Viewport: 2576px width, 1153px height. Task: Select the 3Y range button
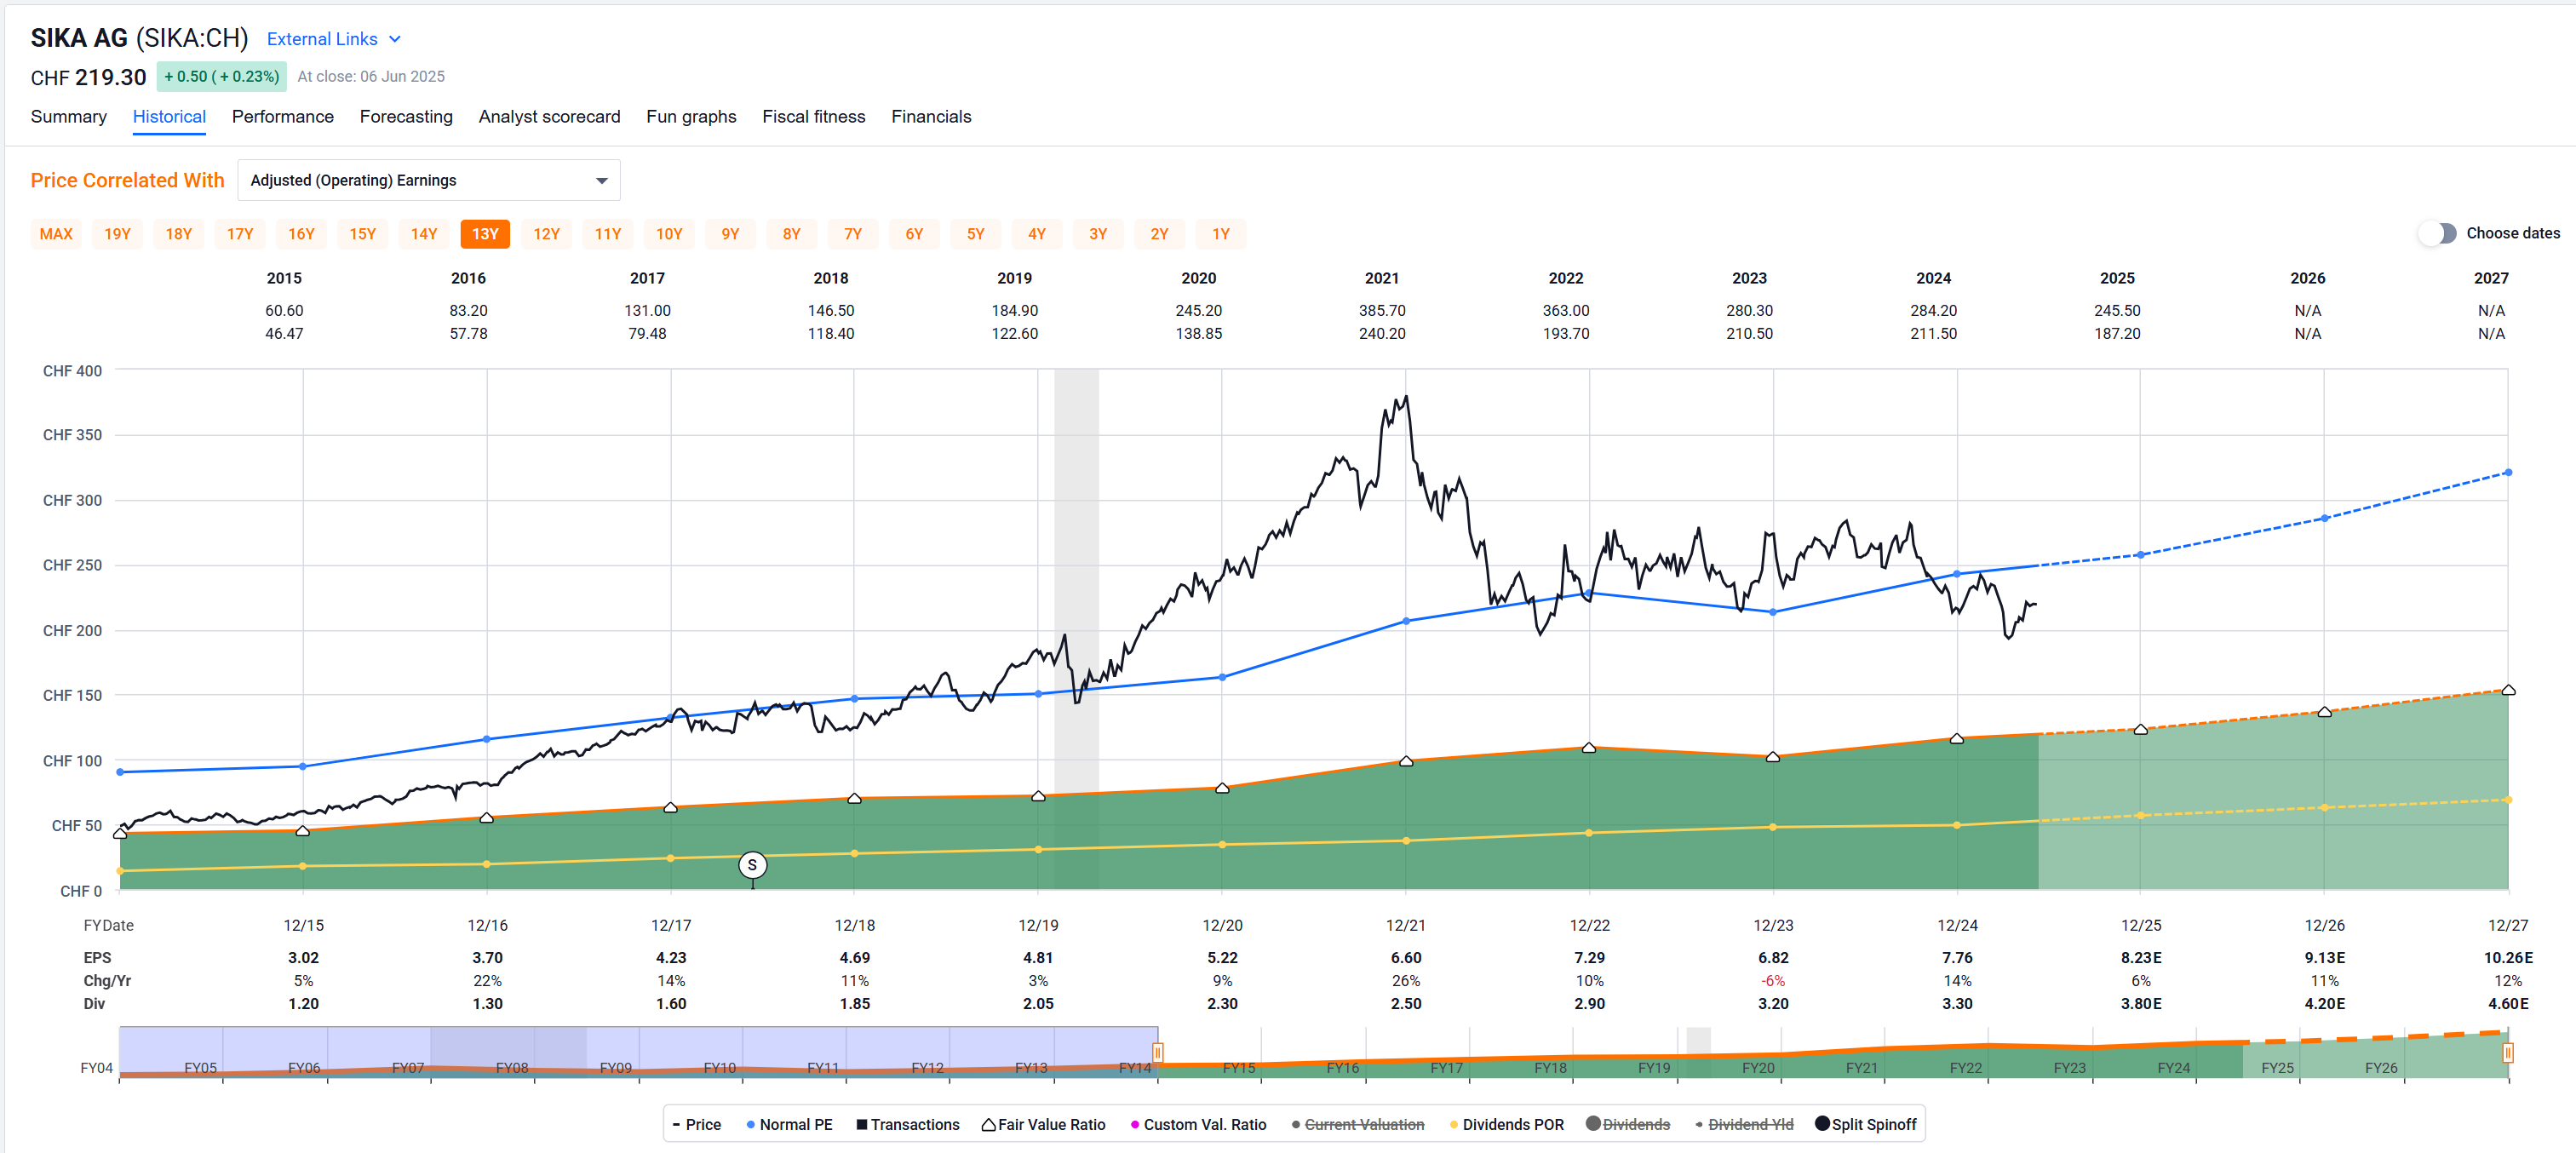coord(1098,234)
